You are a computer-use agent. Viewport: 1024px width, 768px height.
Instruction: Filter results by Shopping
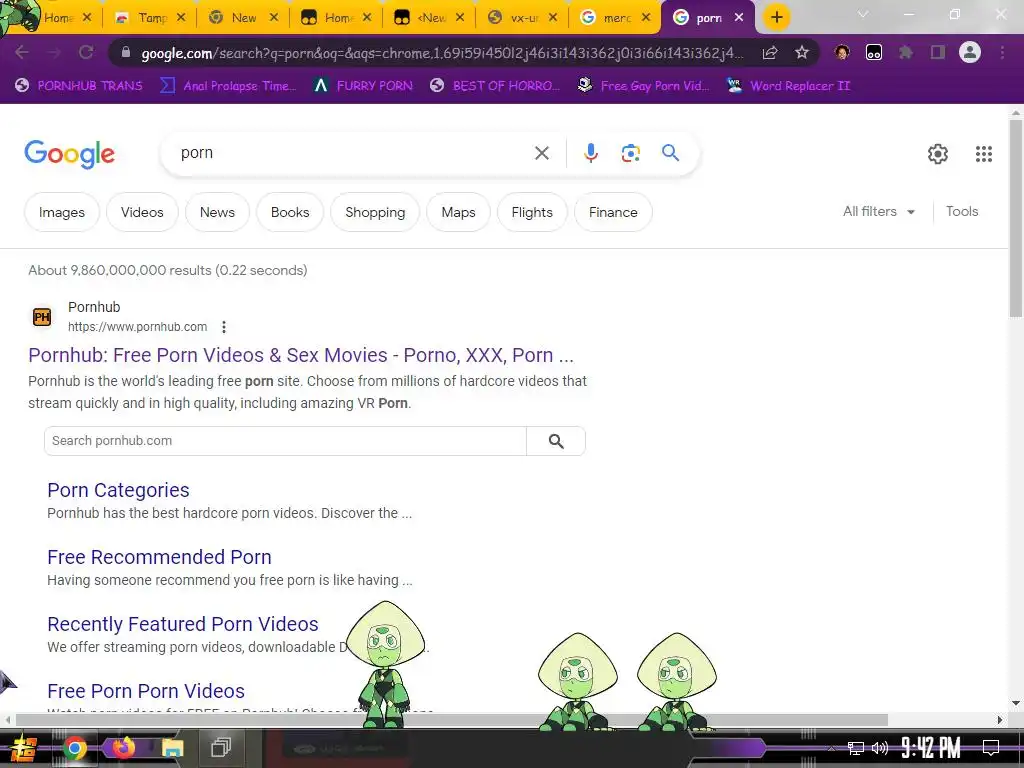375,212
